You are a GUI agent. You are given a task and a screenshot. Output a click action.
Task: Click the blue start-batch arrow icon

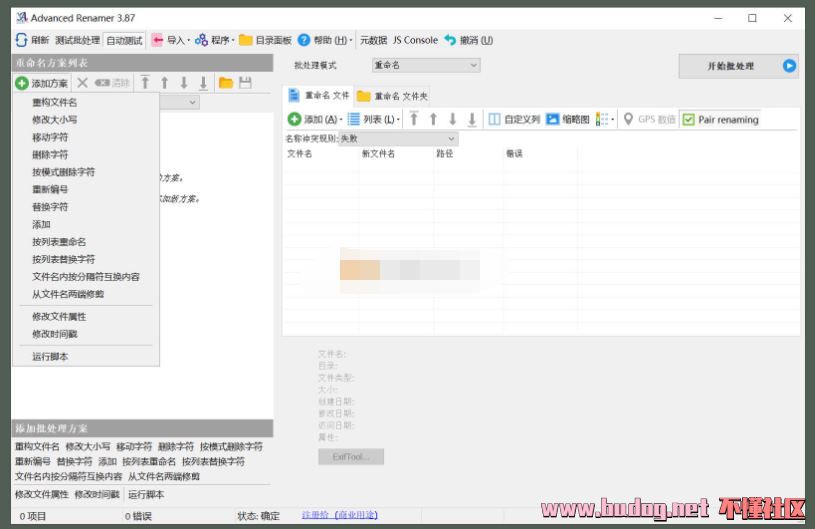click(x=790, y=66)
